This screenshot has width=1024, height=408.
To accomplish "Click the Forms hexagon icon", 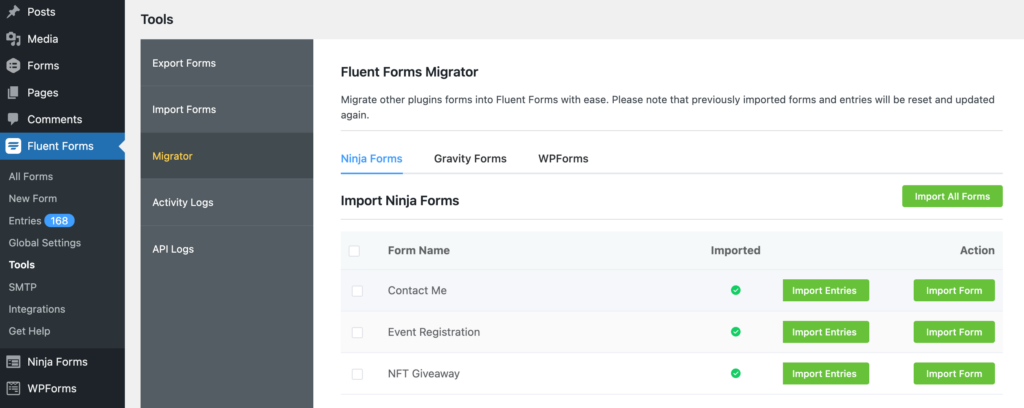I will click(13, 66).
